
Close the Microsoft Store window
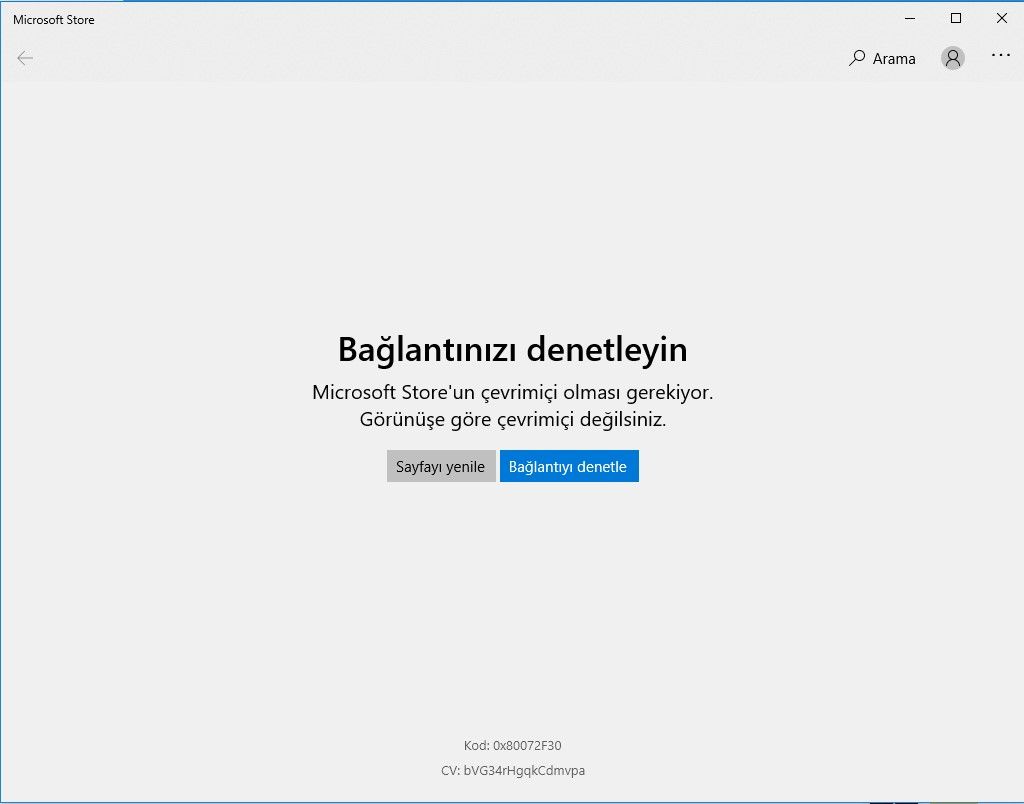click(x=1001, y=19)
